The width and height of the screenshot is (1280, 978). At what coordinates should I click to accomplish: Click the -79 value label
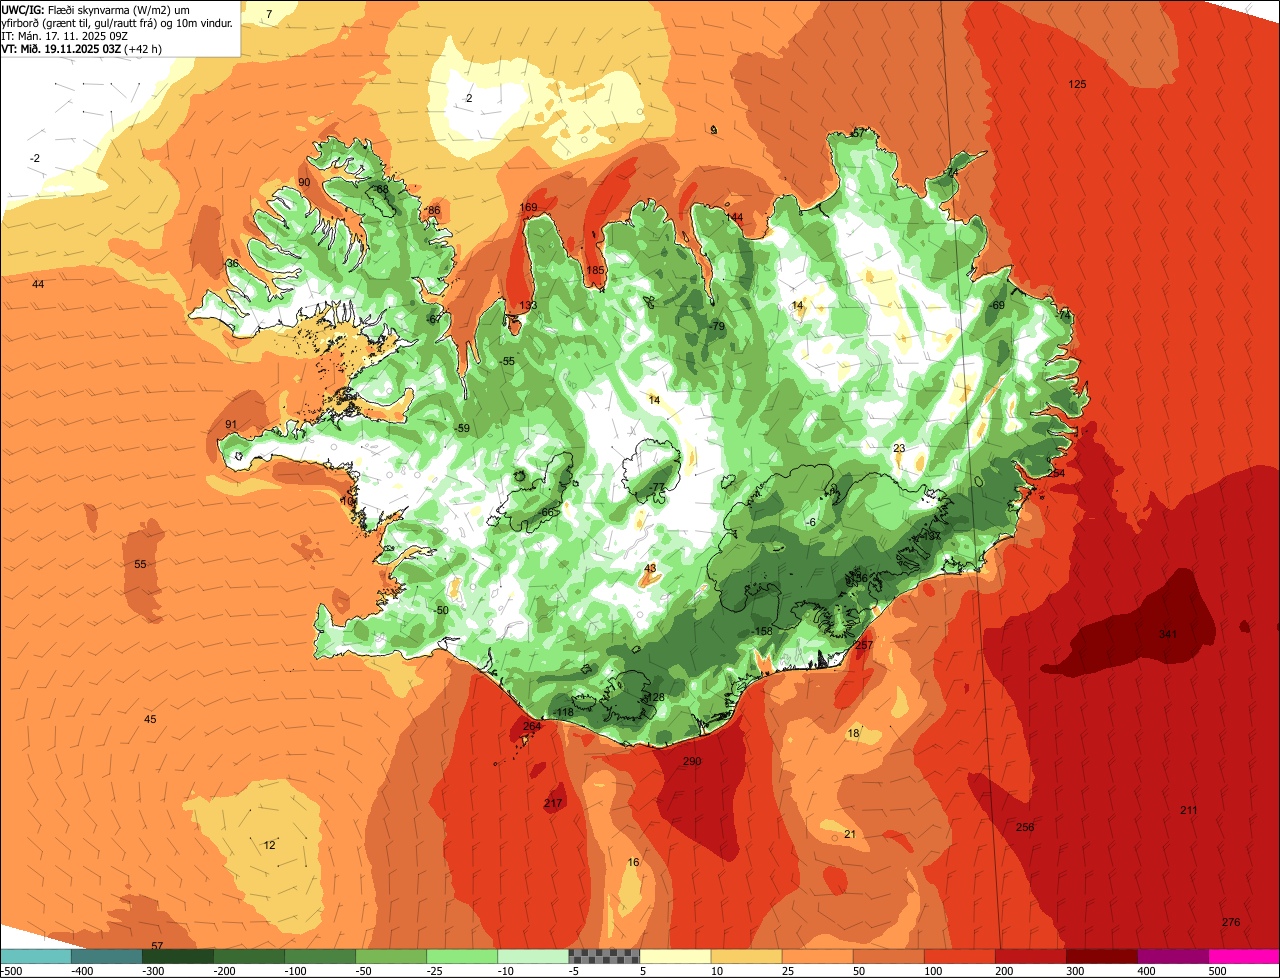tap(716, 326)
